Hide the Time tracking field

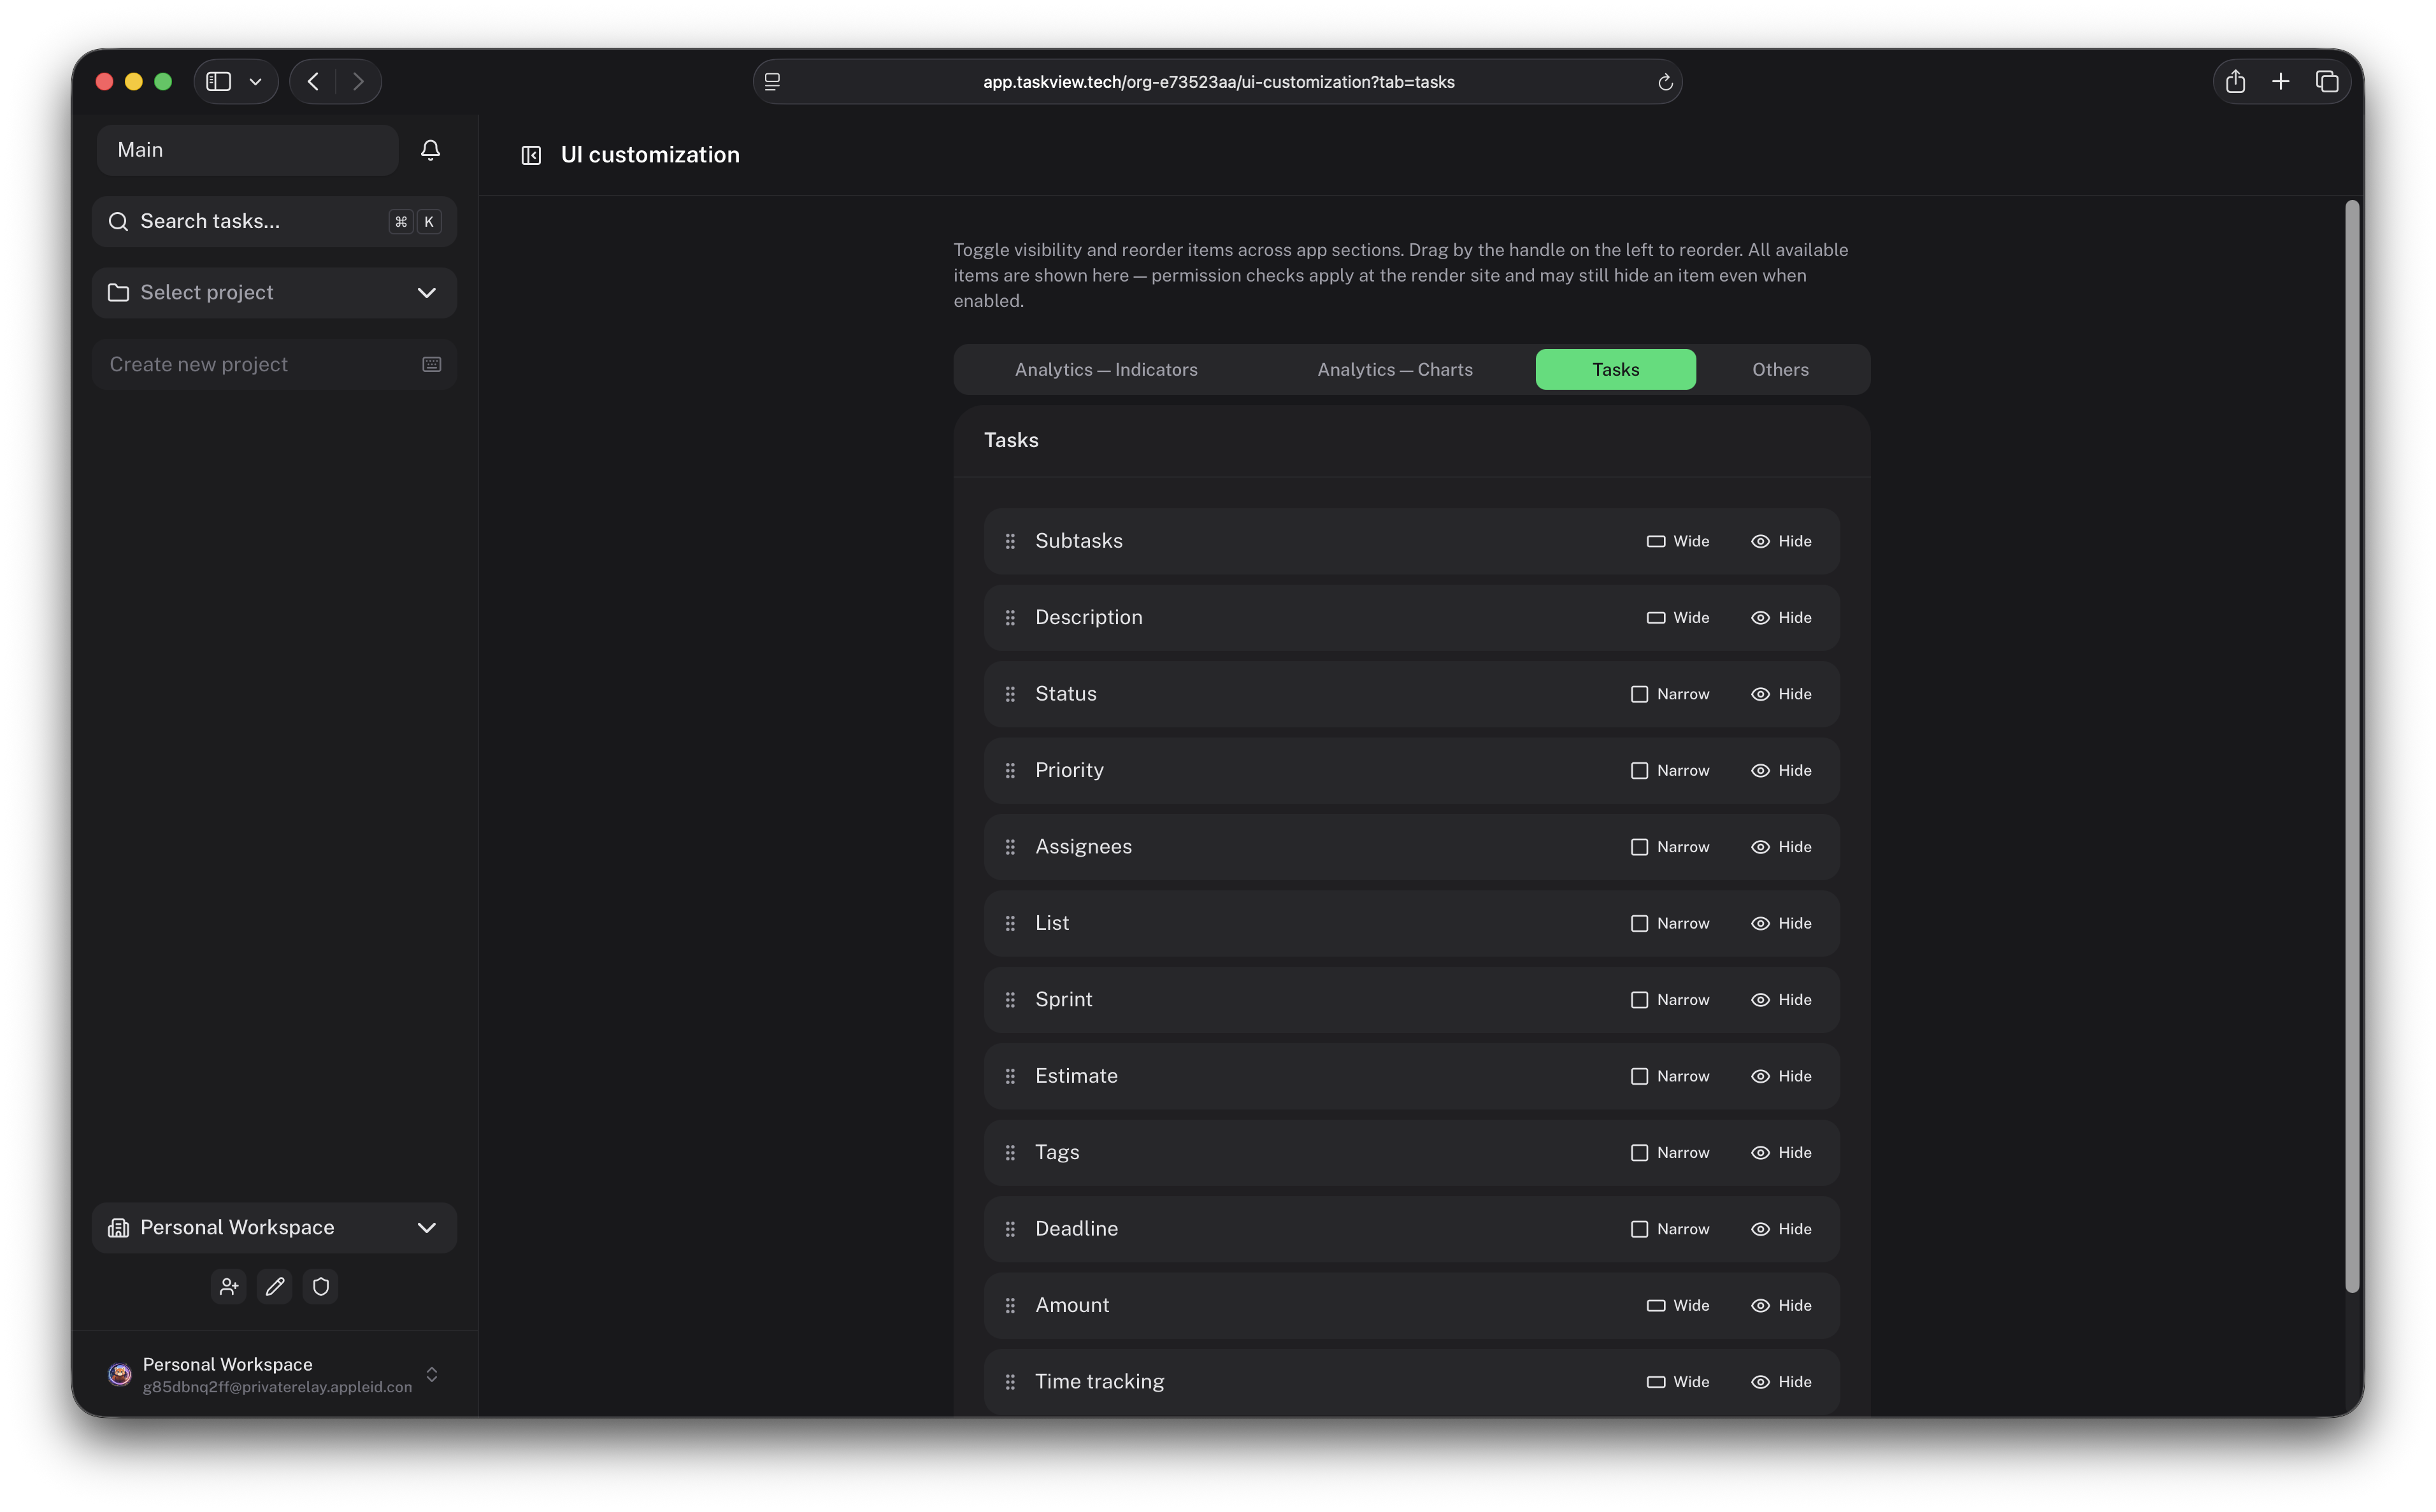[1781, 1382]
